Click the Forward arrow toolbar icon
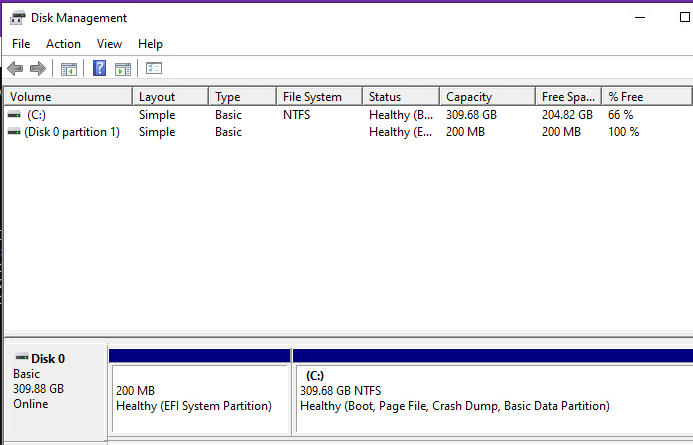Viewport: 693px width, 445px height. coord(38,68)
